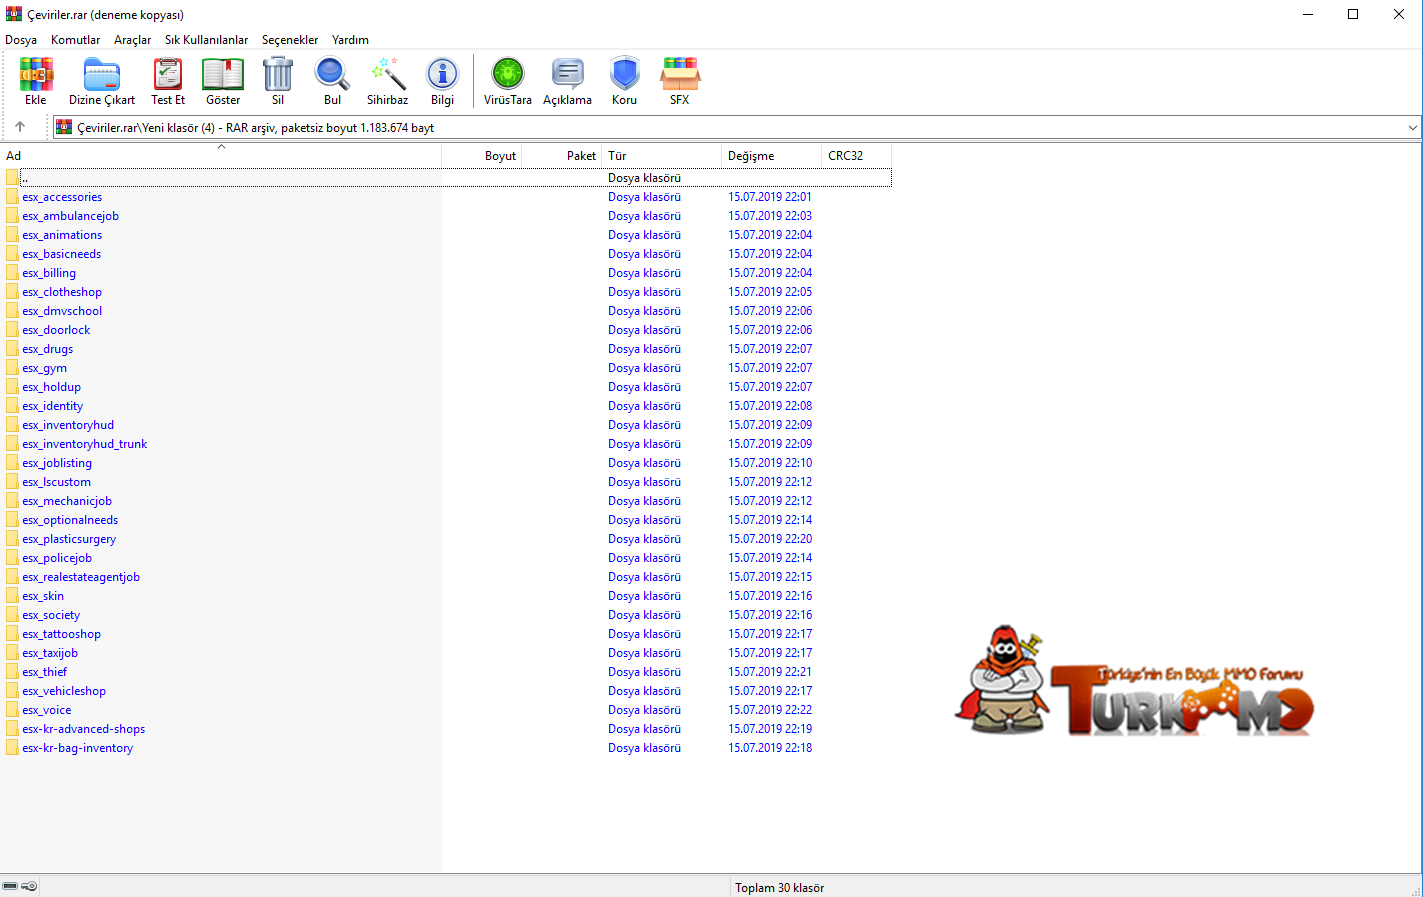This screenshot has height=897, width=1423.
Task: Select the esx_drugs folder
Action: pos(48,349)
